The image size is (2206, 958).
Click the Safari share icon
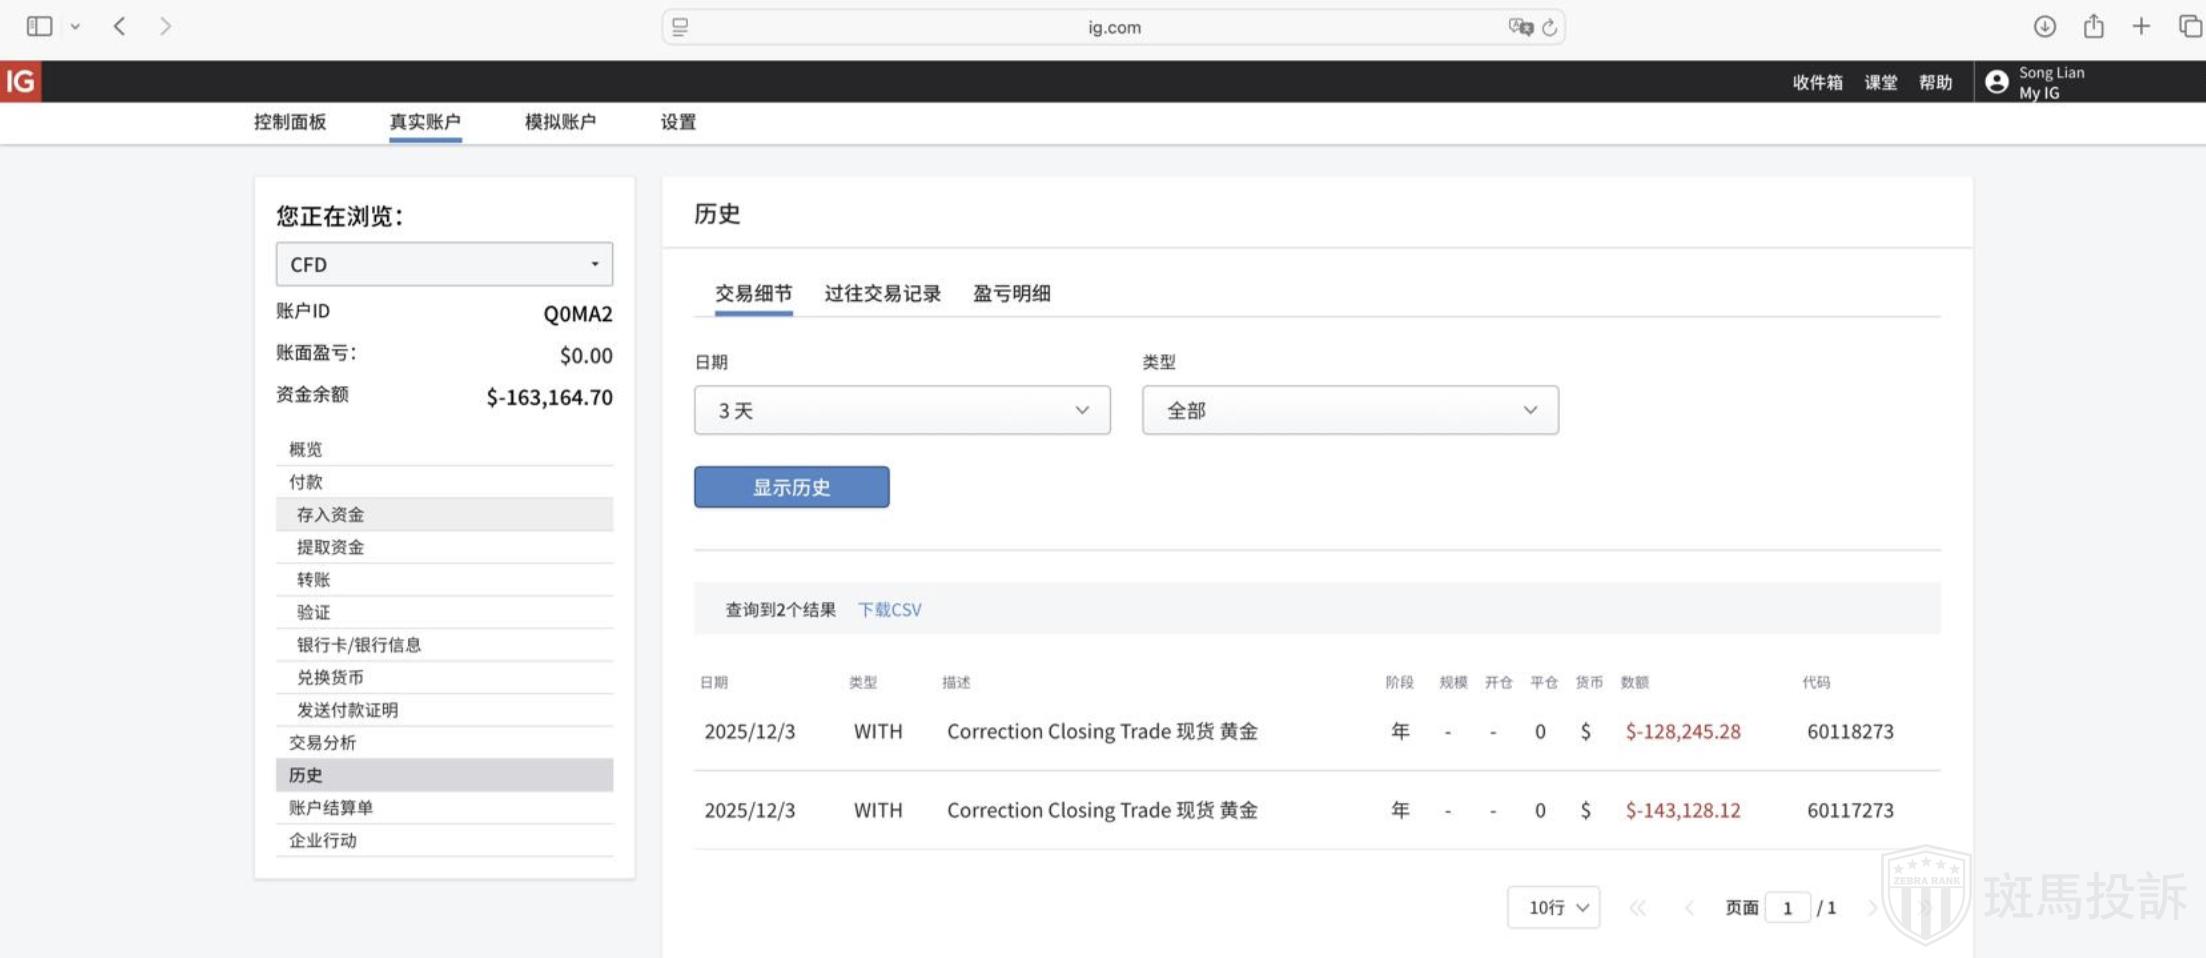click(x=2093, y=26)
